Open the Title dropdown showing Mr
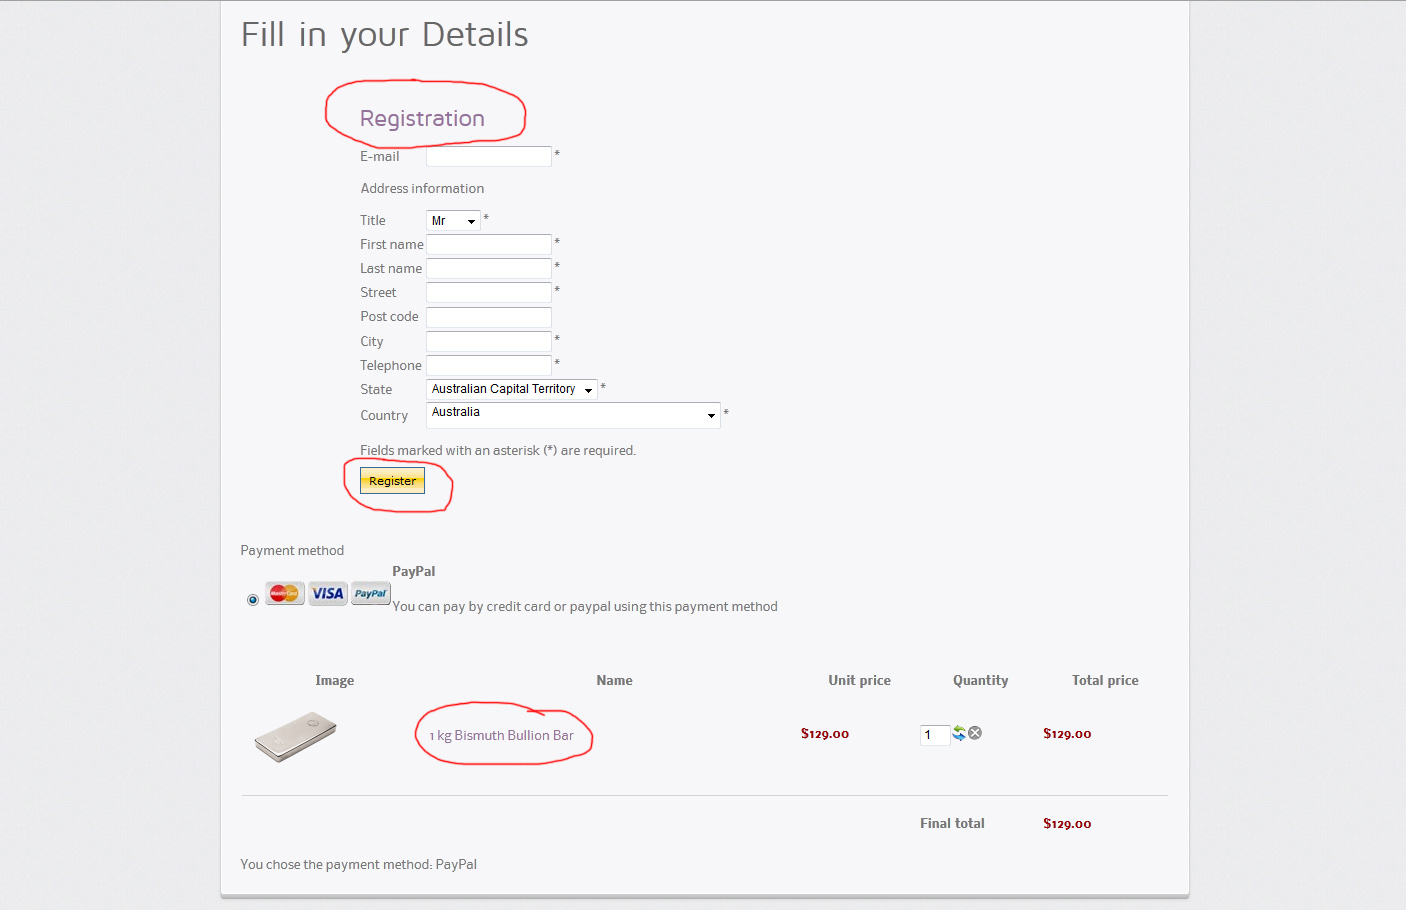This screenshot has height=910, width=1406. coord(453,221)
